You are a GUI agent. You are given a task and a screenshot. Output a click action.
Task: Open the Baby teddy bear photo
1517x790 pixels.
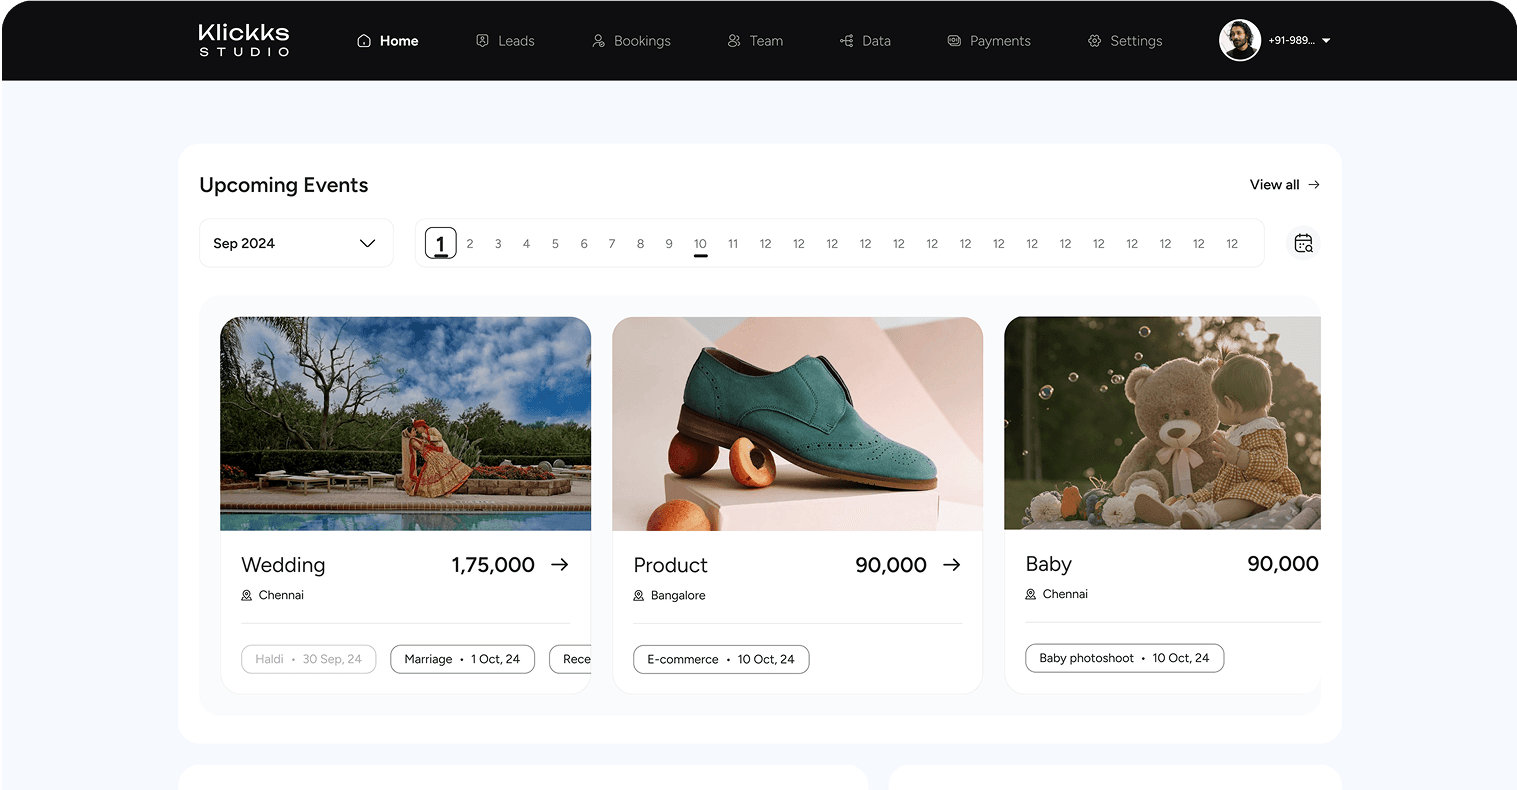point(1162,423)
